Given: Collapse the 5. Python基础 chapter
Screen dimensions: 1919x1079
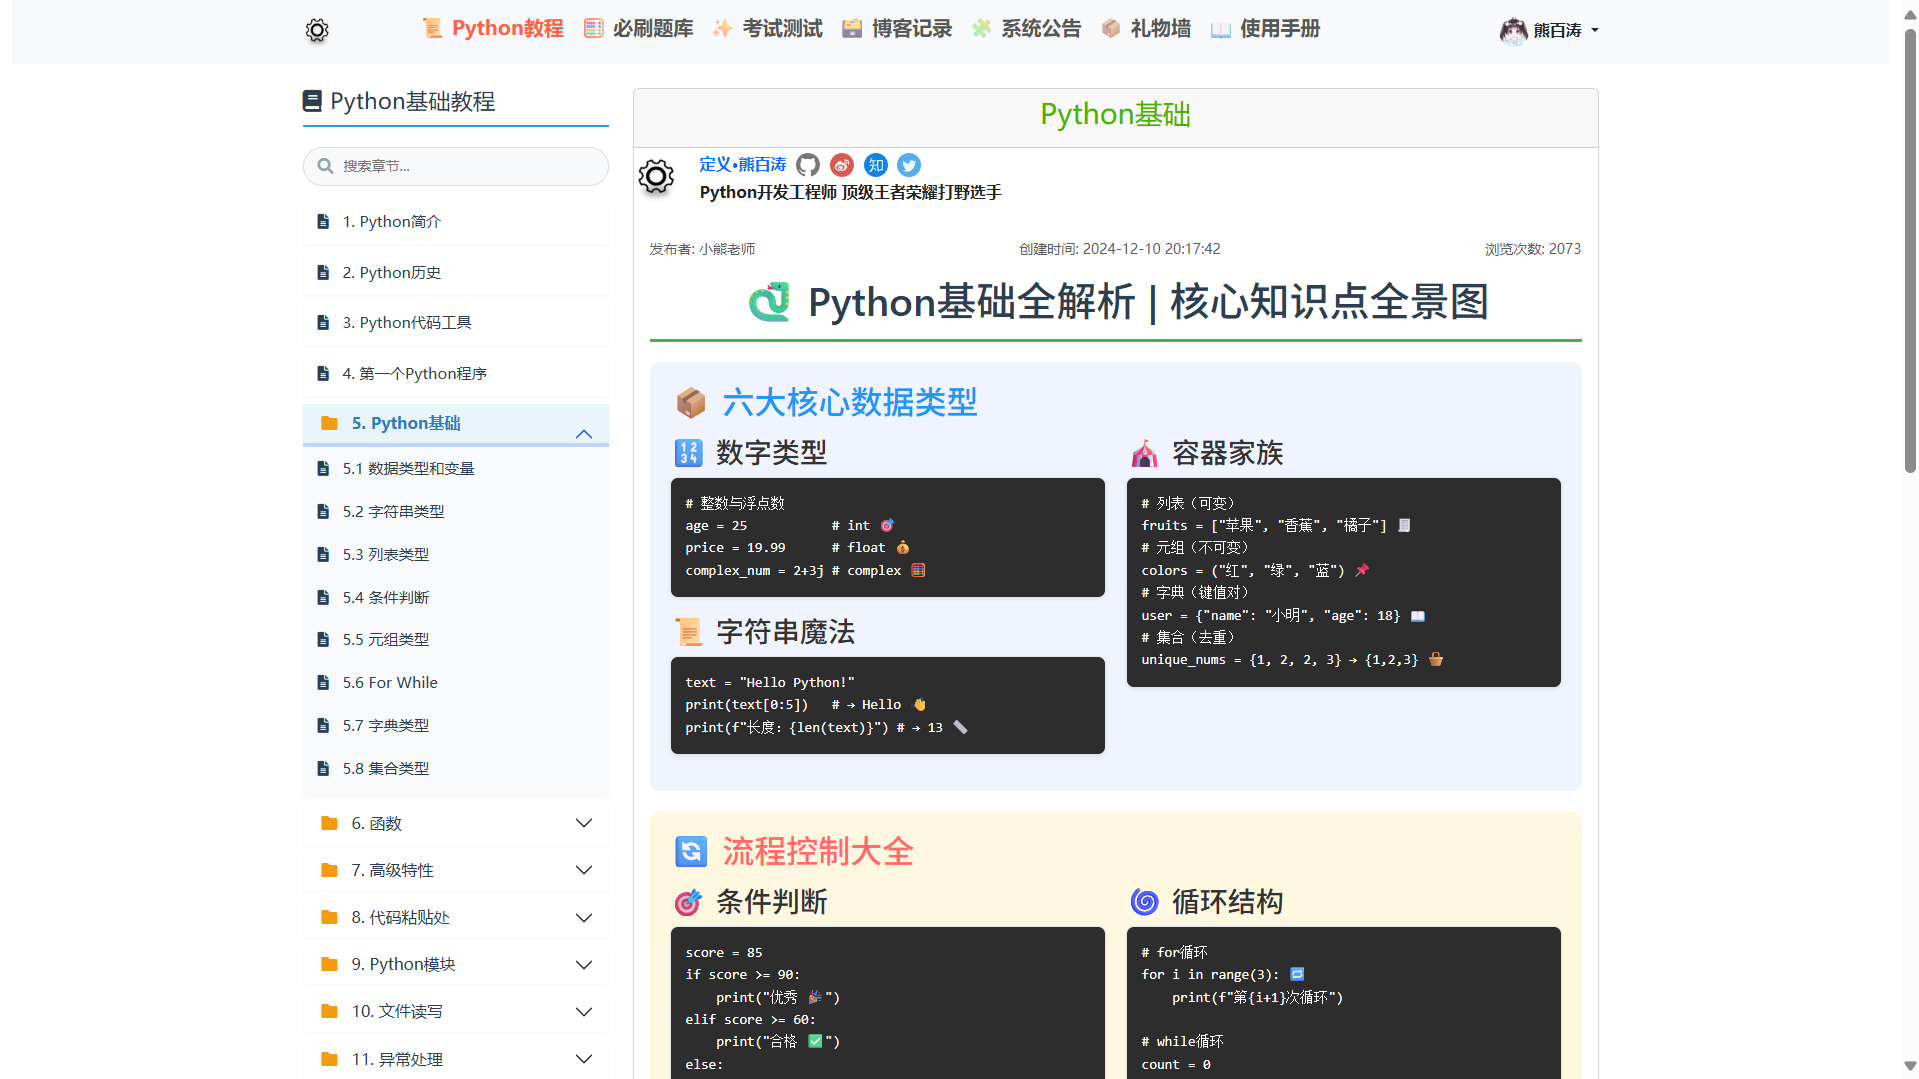Looking at the screenshot, I should [584, 433].
